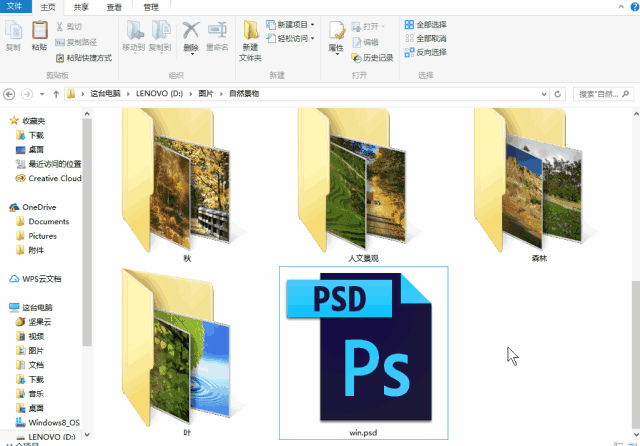Image resolution: width=640 pixels, height=446 pixels.
Task: Click the 移动到 (Move to) icon
Action: tap(134, 36)
